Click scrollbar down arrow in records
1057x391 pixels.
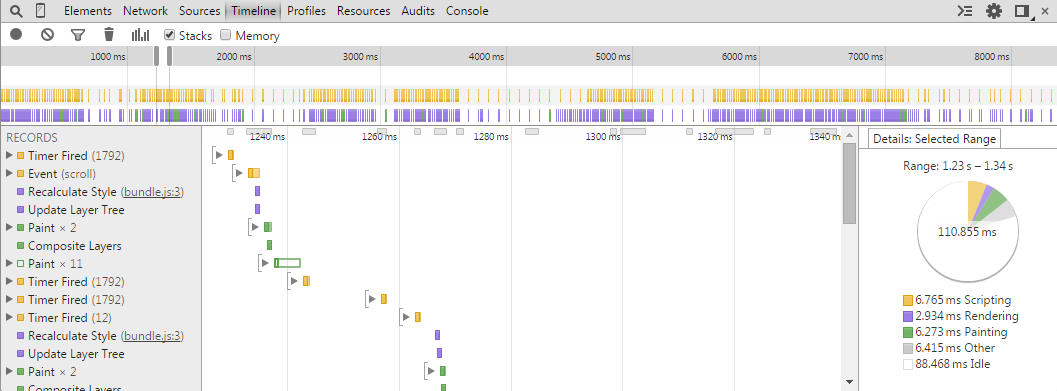(849, 382)
